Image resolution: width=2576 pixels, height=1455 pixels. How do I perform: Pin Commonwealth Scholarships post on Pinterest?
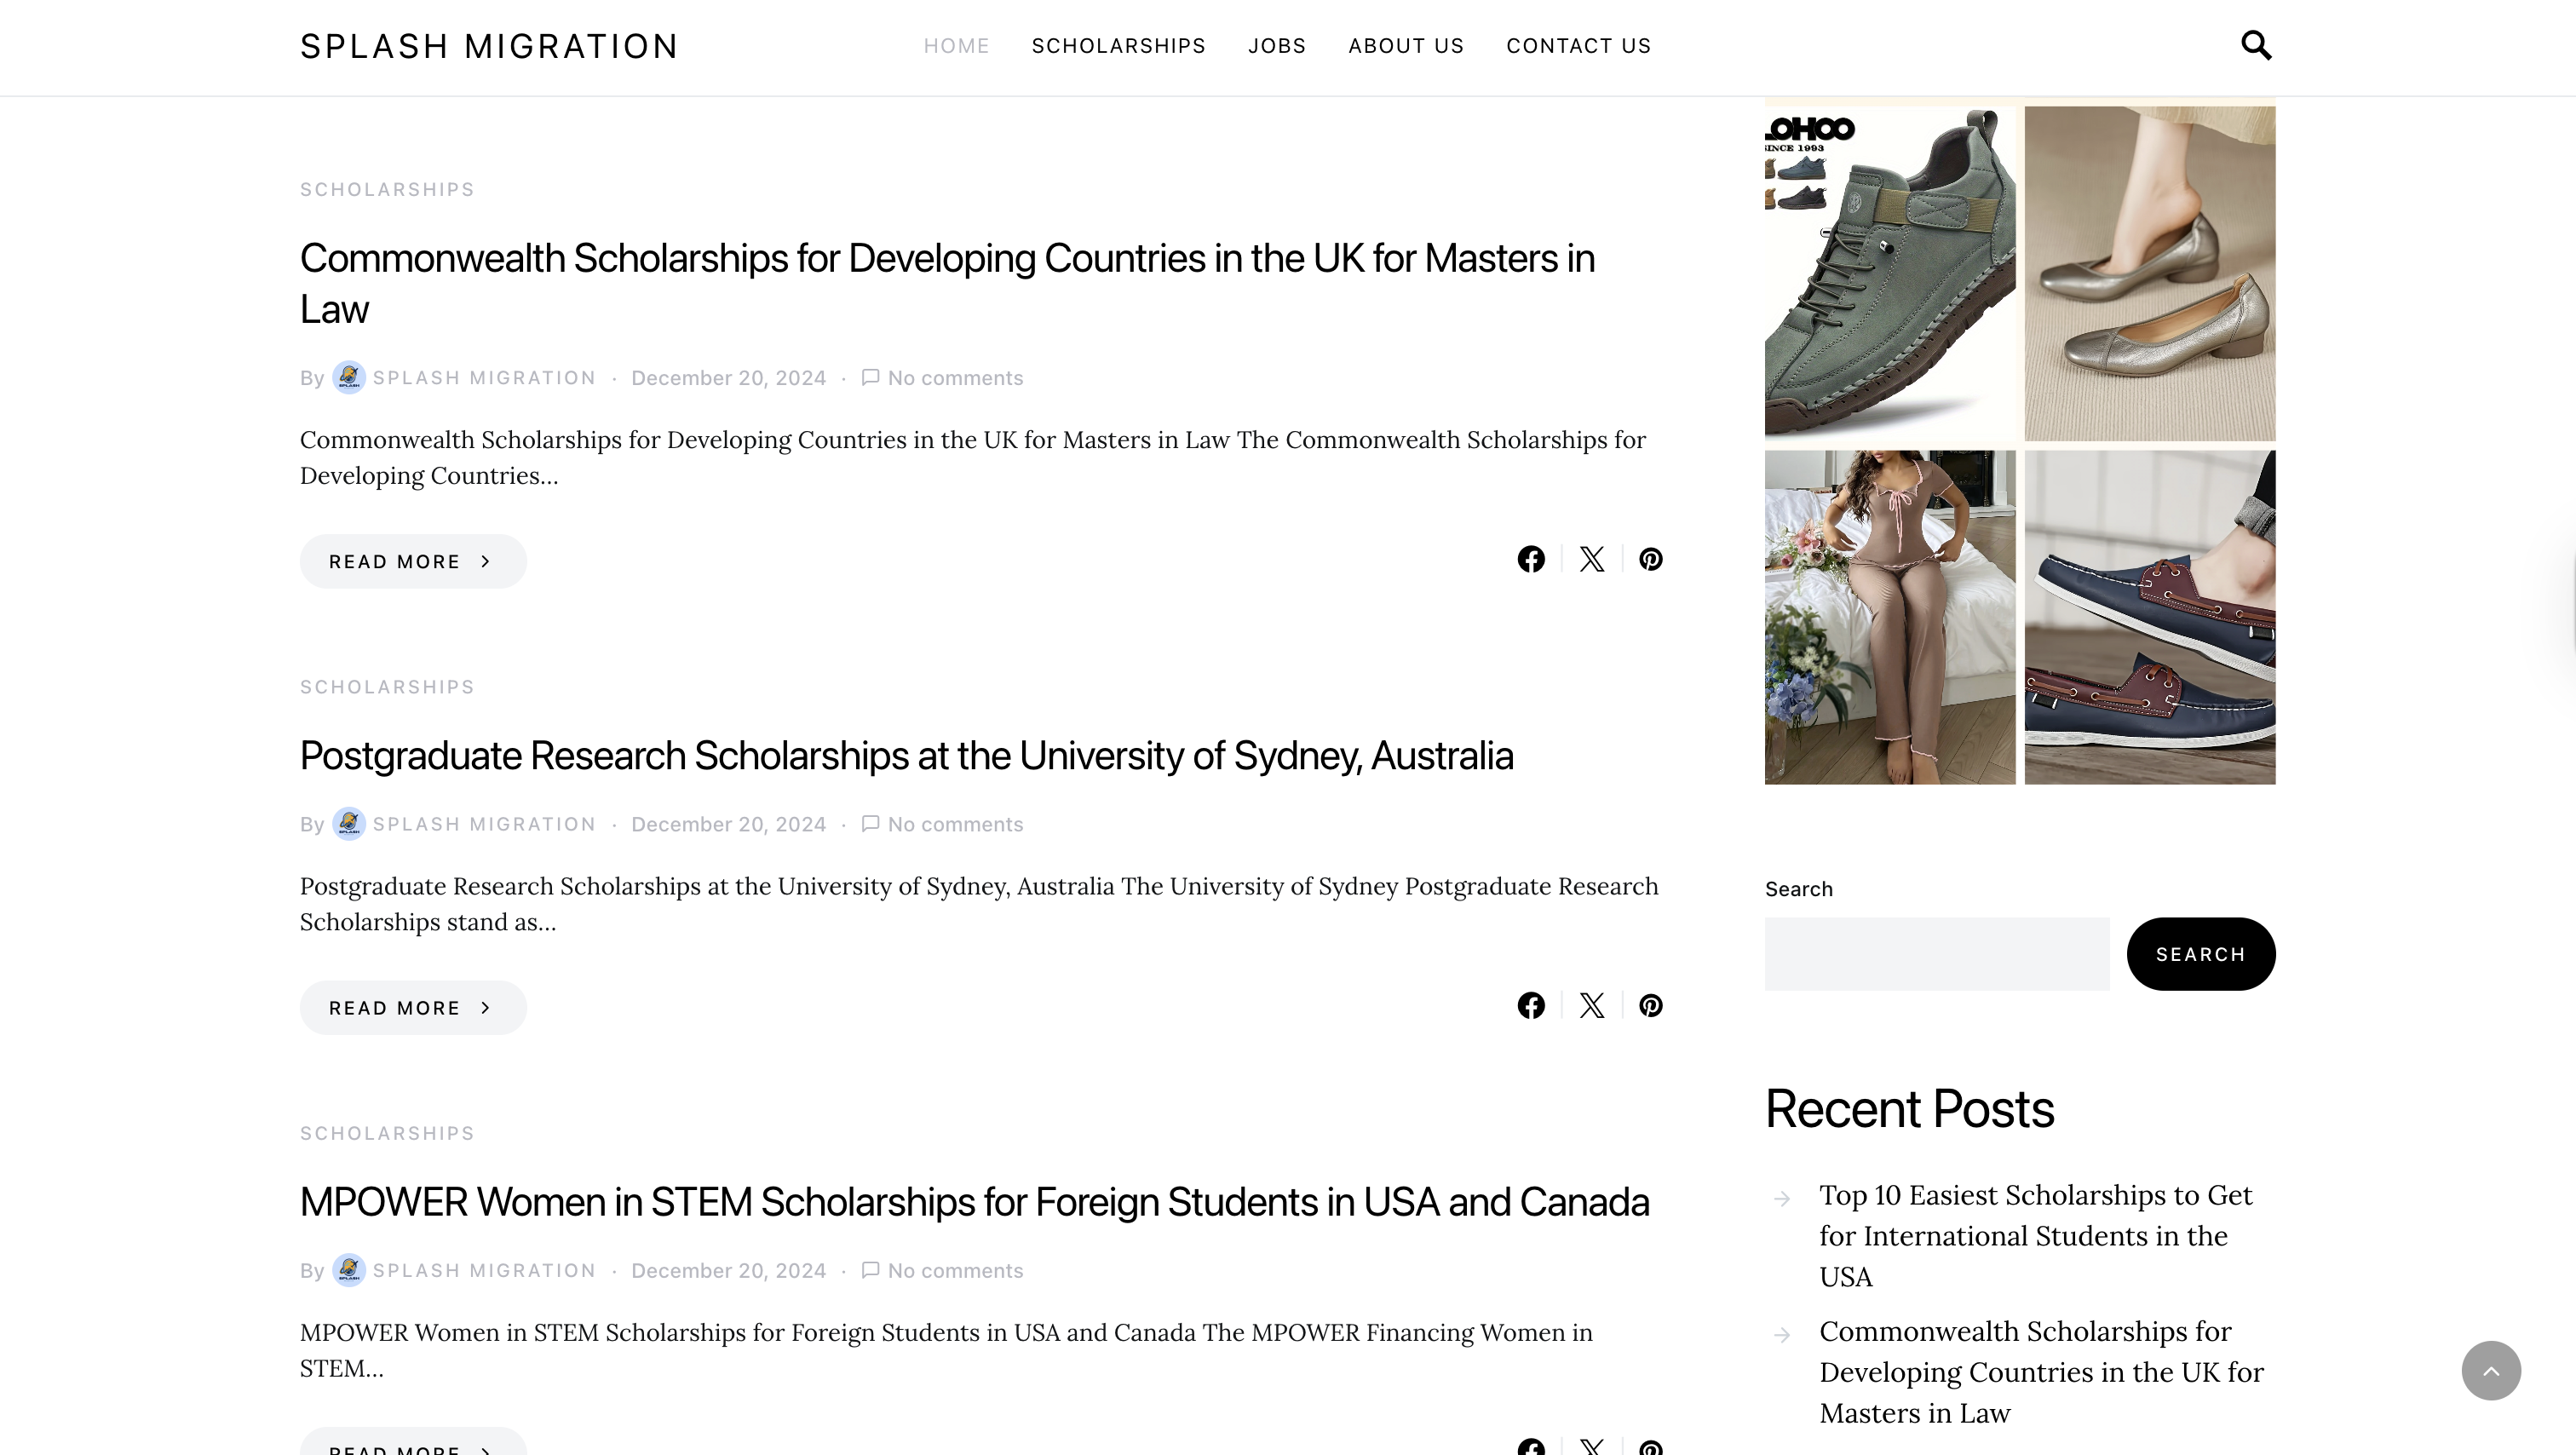pyautogui.click(x=1650, y=559)
